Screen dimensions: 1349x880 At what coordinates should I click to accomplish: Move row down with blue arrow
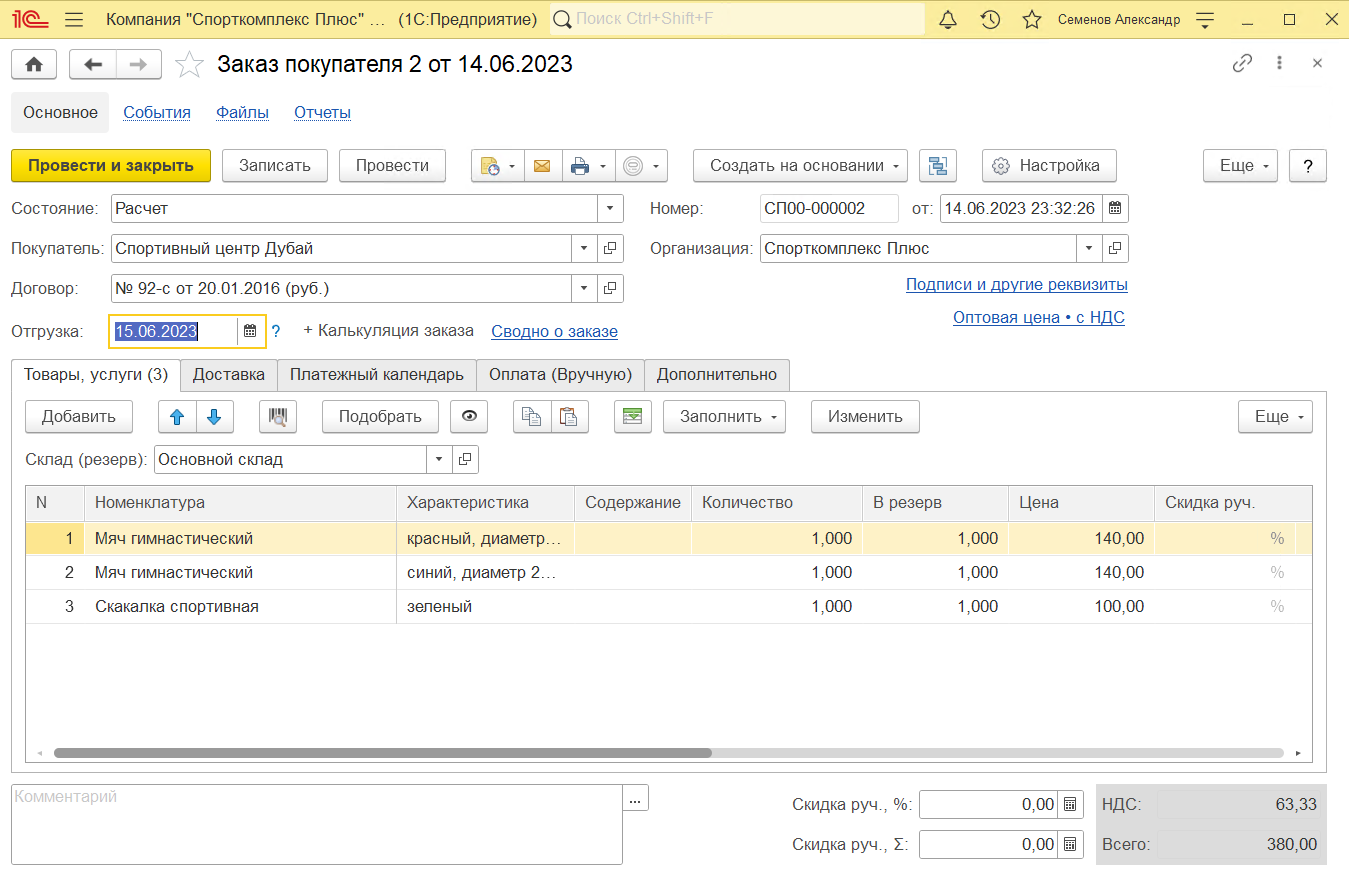click(214, 417)
